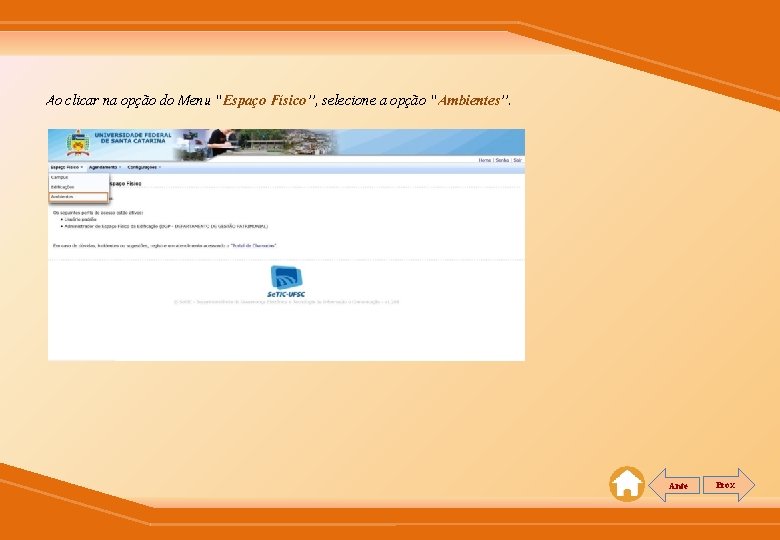Viewport: 780px width, 540px height.
Task: Click the Home link at top right
Action: (x=485, y=160)
